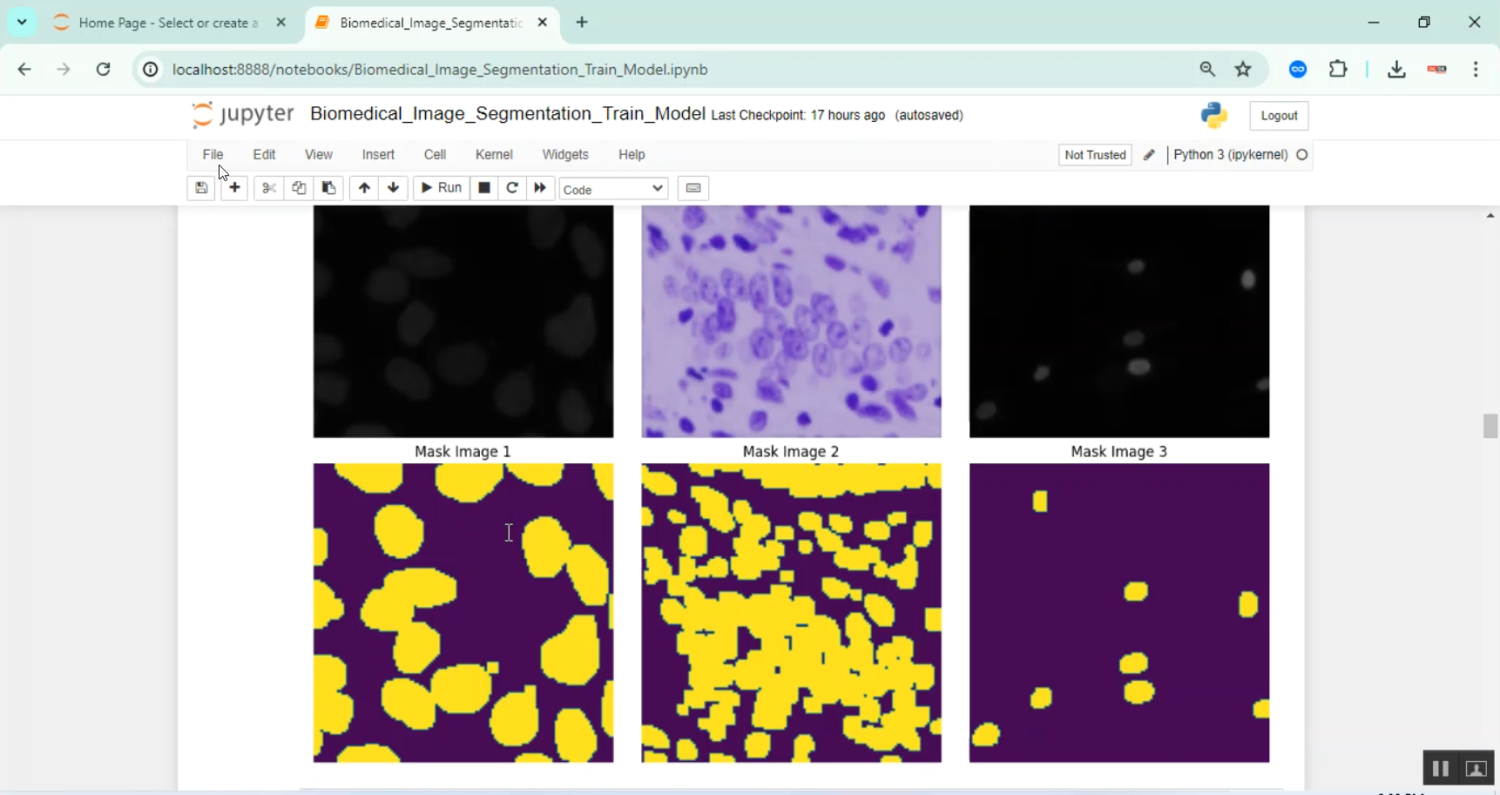Click the Logout button
Viewport: 1500px width, 795px height.
[x=1278, y=116]
